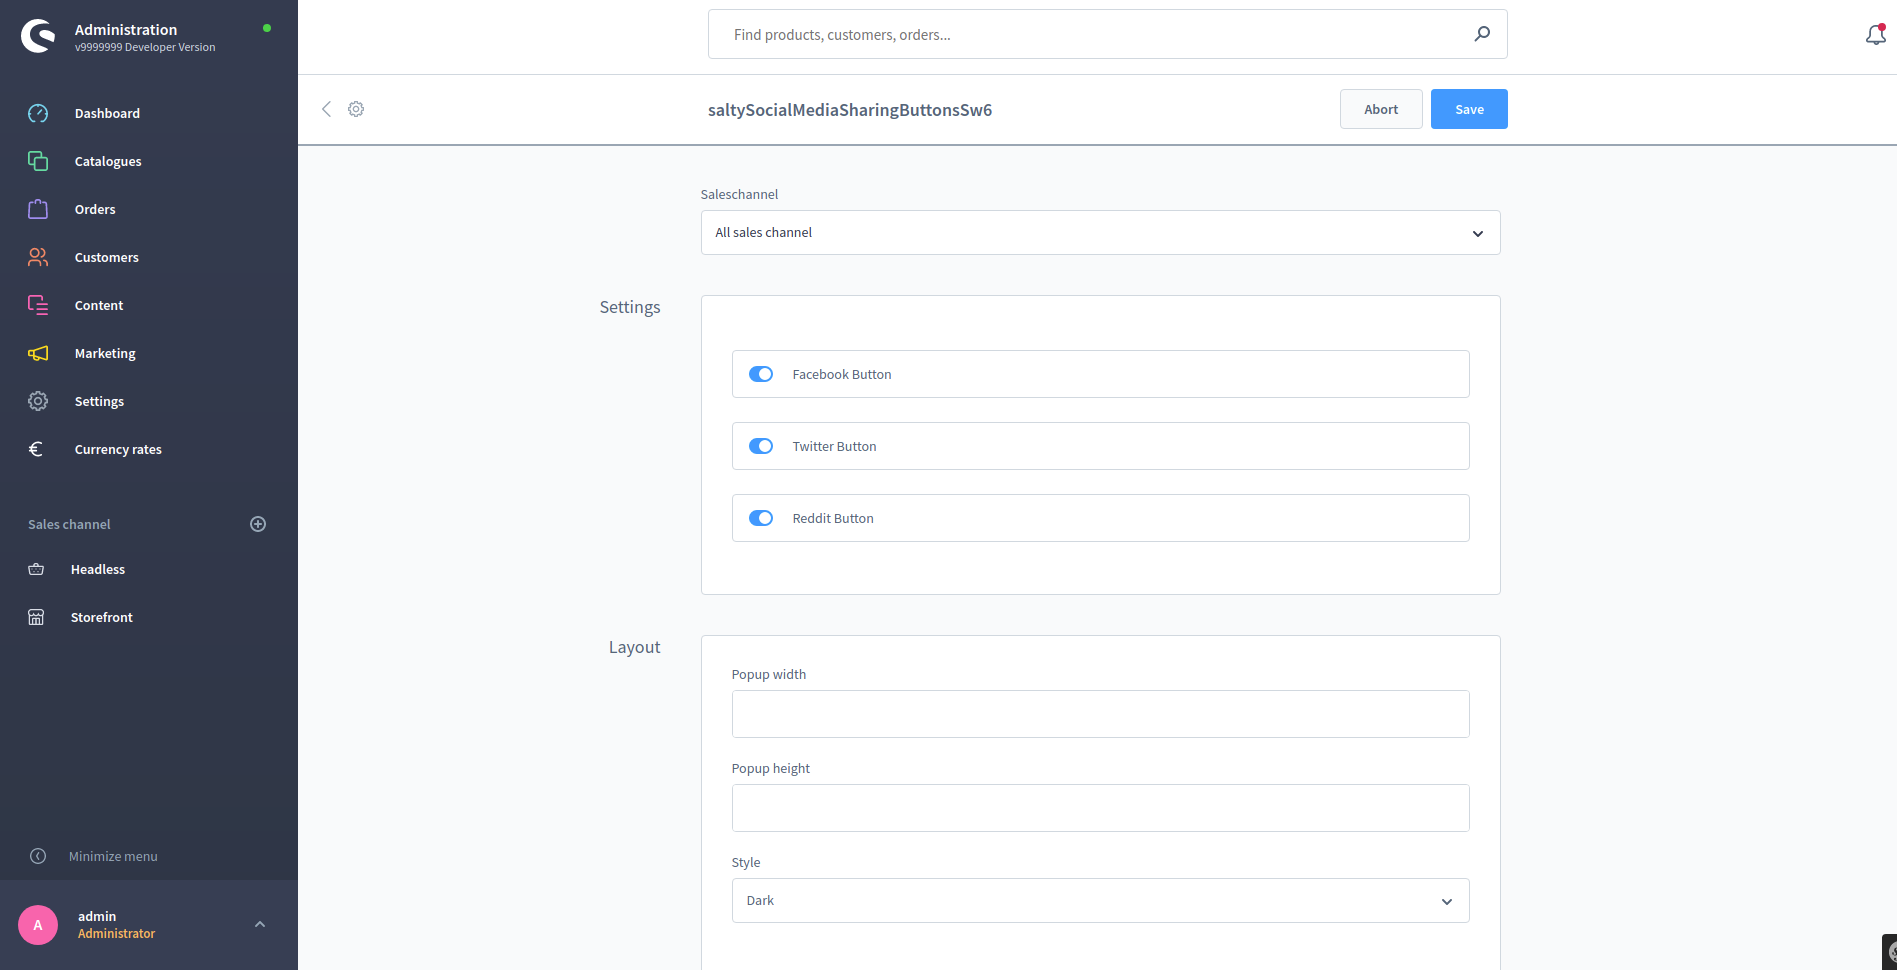Viewport: 1897px width, 970px height.
Task: Add a sales channel with plus icon
Action: pos(258,524)
